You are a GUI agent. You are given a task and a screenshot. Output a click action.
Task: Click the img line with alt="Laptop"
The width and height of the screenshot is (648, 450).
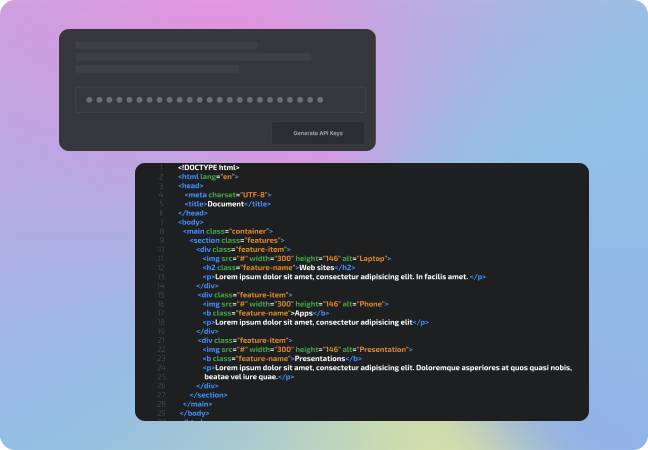coord(297,258)
